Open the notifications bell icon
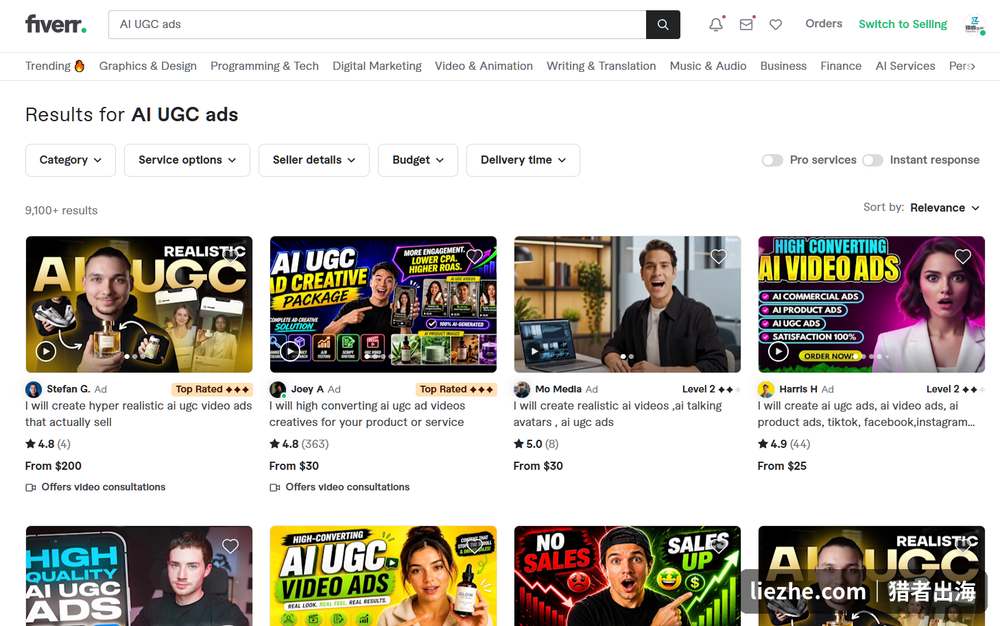This screenshot has width=1000, height=626. point(716,24)
